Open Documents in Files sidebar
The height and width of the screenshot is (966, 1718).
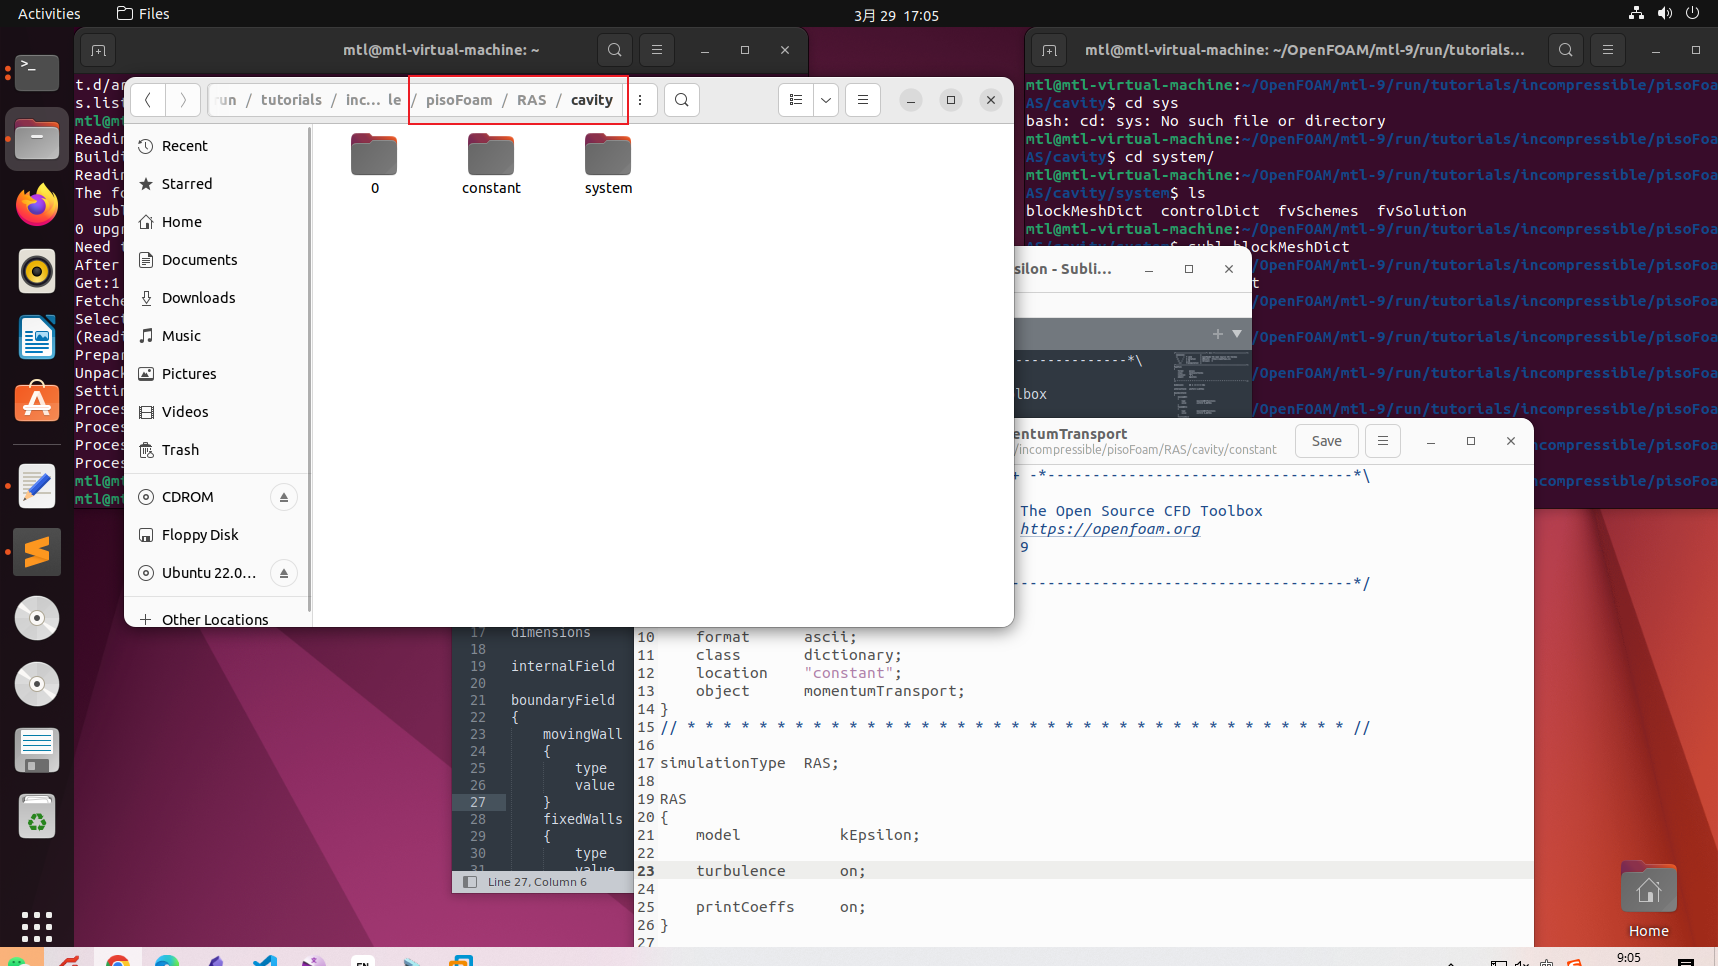[x=218, y=260]
